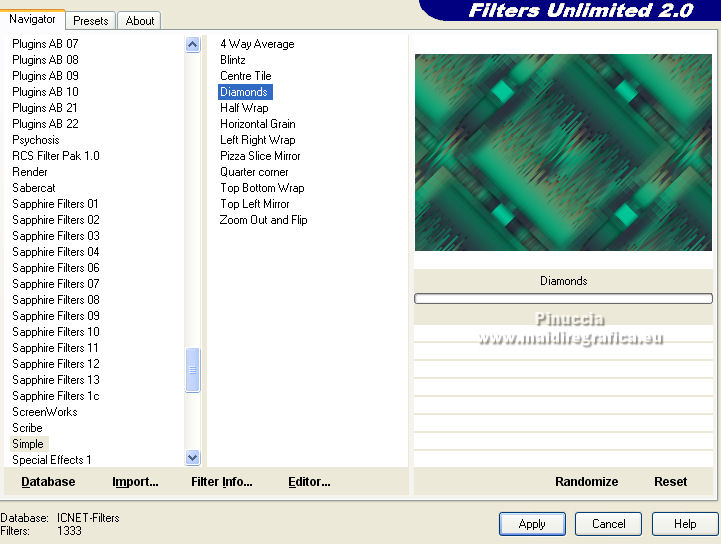Select the Plugins AB 09 category

(x=45, y=76)
